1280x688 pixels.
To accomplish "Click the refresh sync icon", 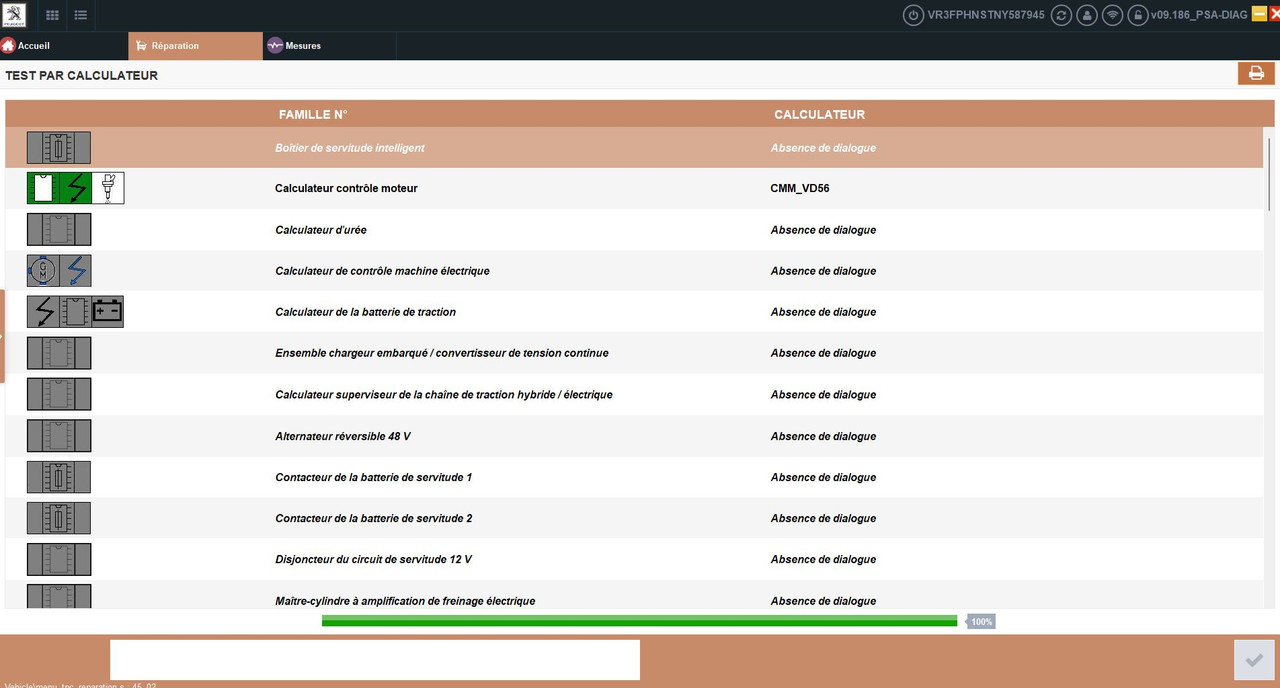I will point(1062,15).
